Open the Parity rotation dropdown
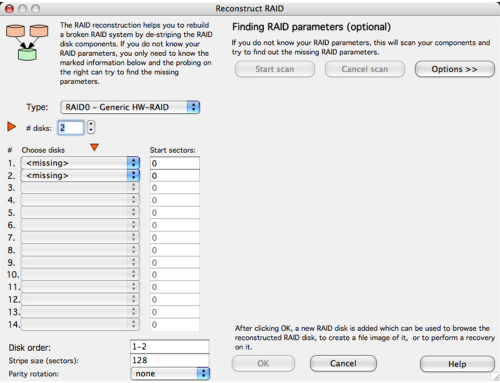 pos(170,374)
